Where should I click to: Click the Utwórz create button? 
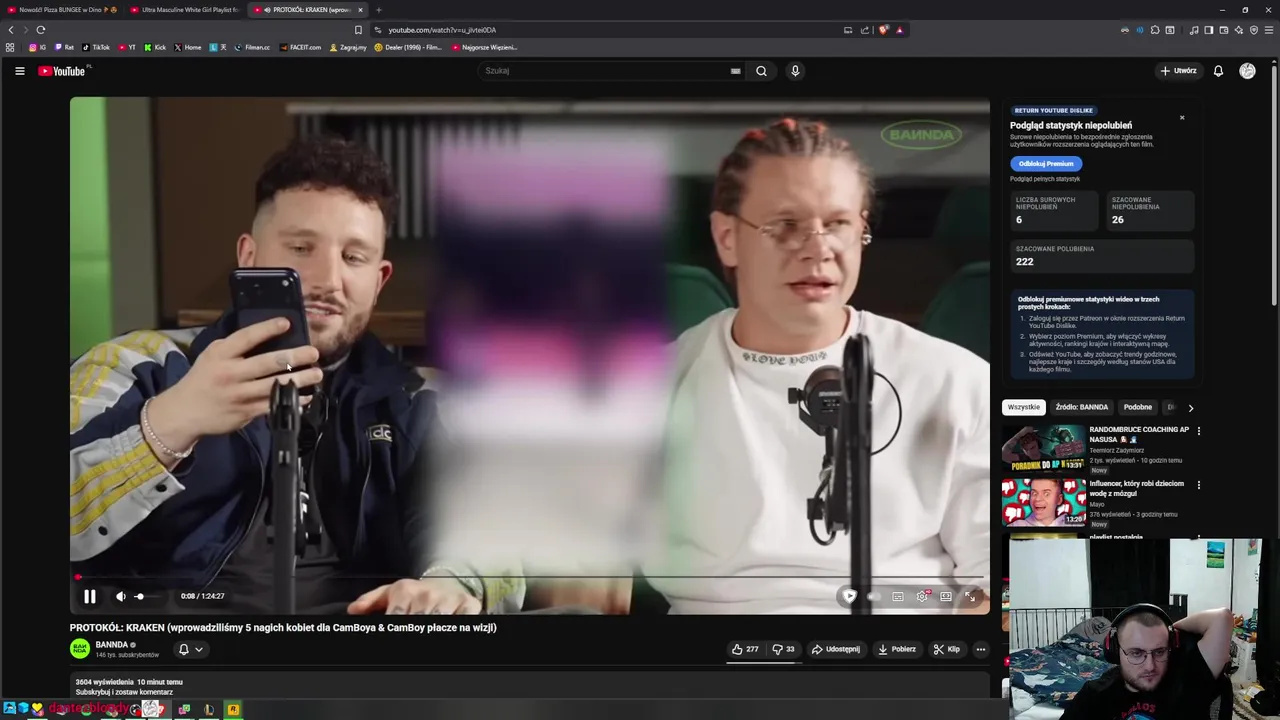tap(1178, 71)
